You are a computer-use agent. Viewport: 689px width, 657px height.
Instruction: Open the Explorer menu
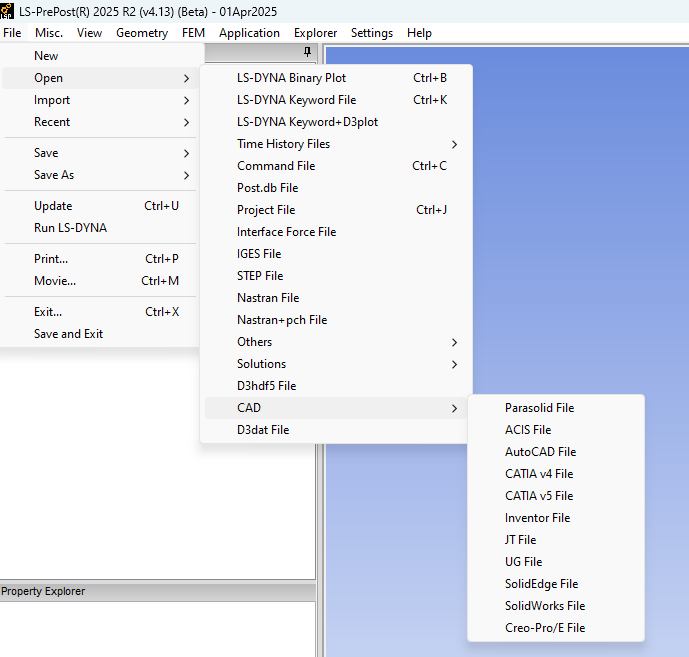[x=315, y=33]
